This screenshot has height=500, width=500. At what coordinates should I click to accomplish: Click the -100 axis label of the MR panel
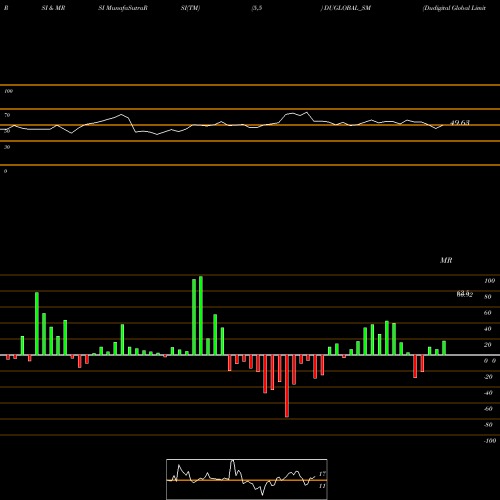click(490, 441)
